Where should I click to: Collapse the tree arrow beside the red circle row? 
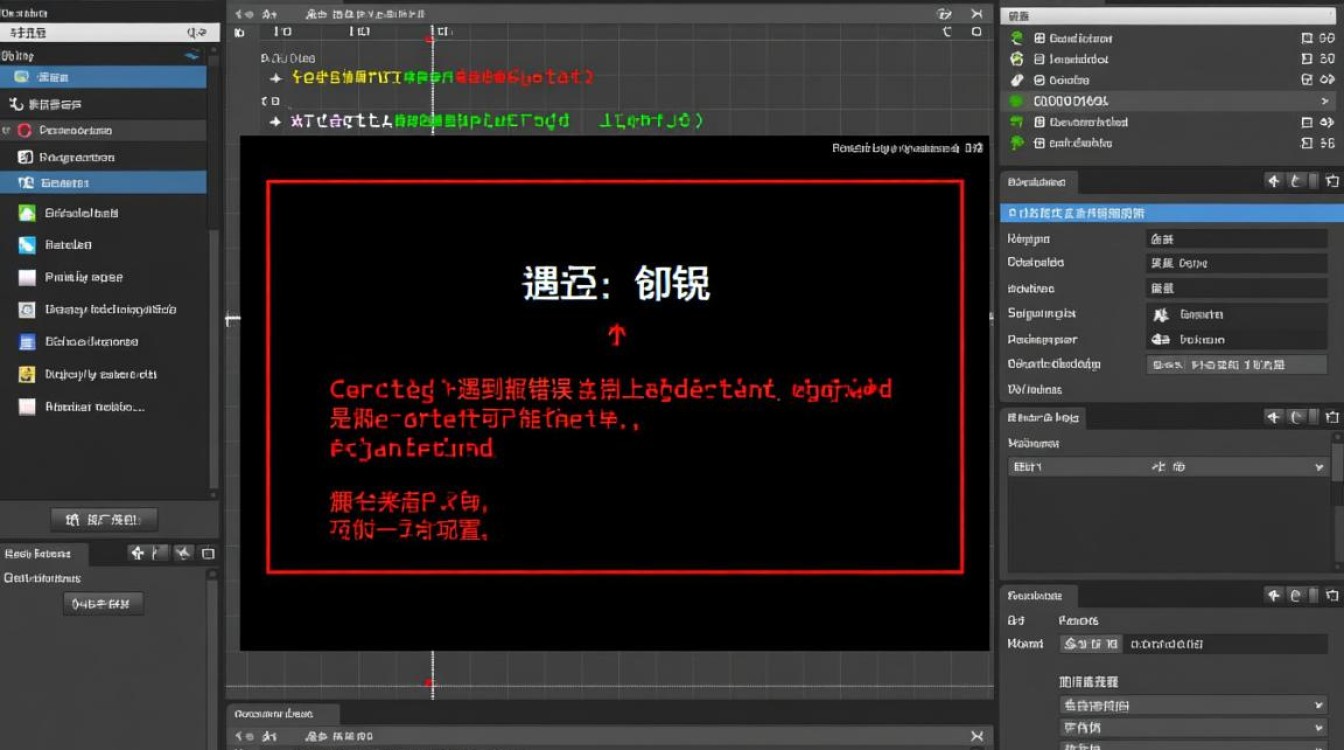6,130
